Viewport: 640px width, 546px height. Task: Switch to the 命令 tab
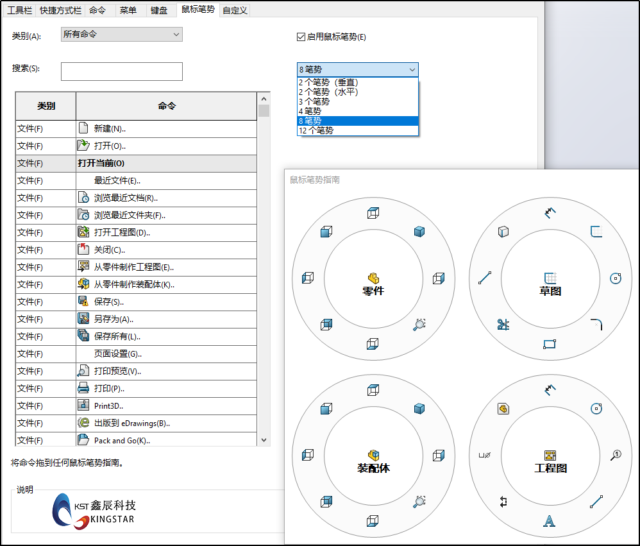click(97, 10)
